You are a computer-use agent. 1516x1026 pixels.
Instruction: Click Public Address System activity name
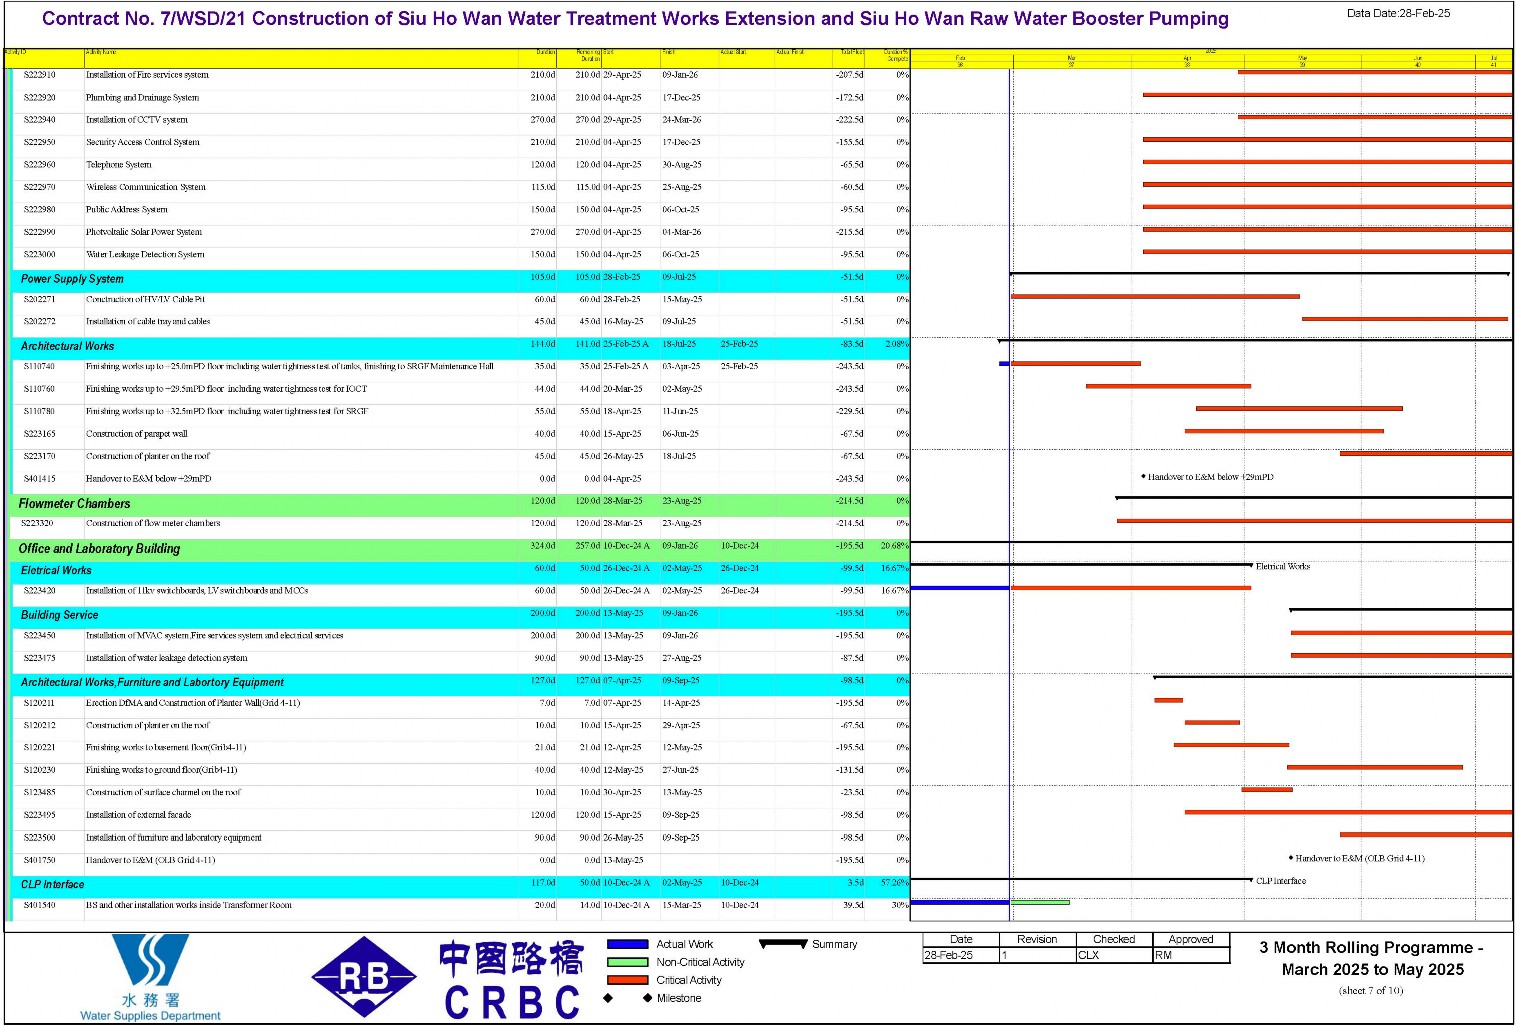coord(127,210)
